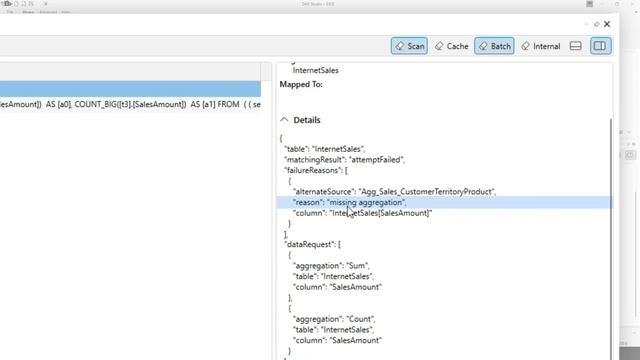Viewport: 640px width, 360px height.
Task: Click the "aggregation": "Sum" line
Action: [x=331, y=266]
